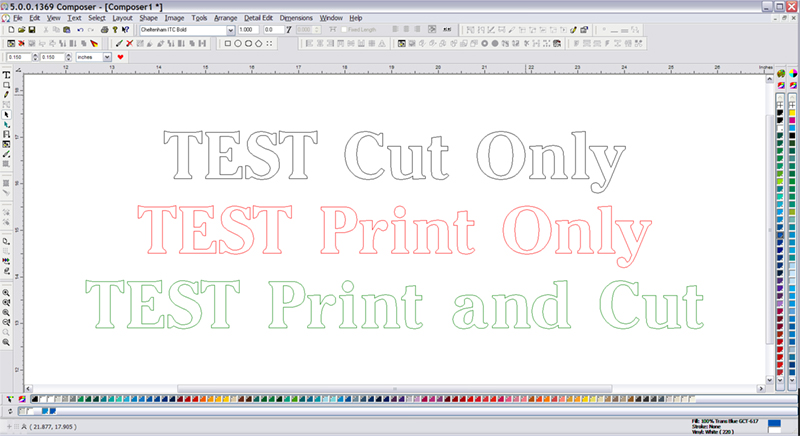Click the polygon shape icon

[x=259, y=44]
